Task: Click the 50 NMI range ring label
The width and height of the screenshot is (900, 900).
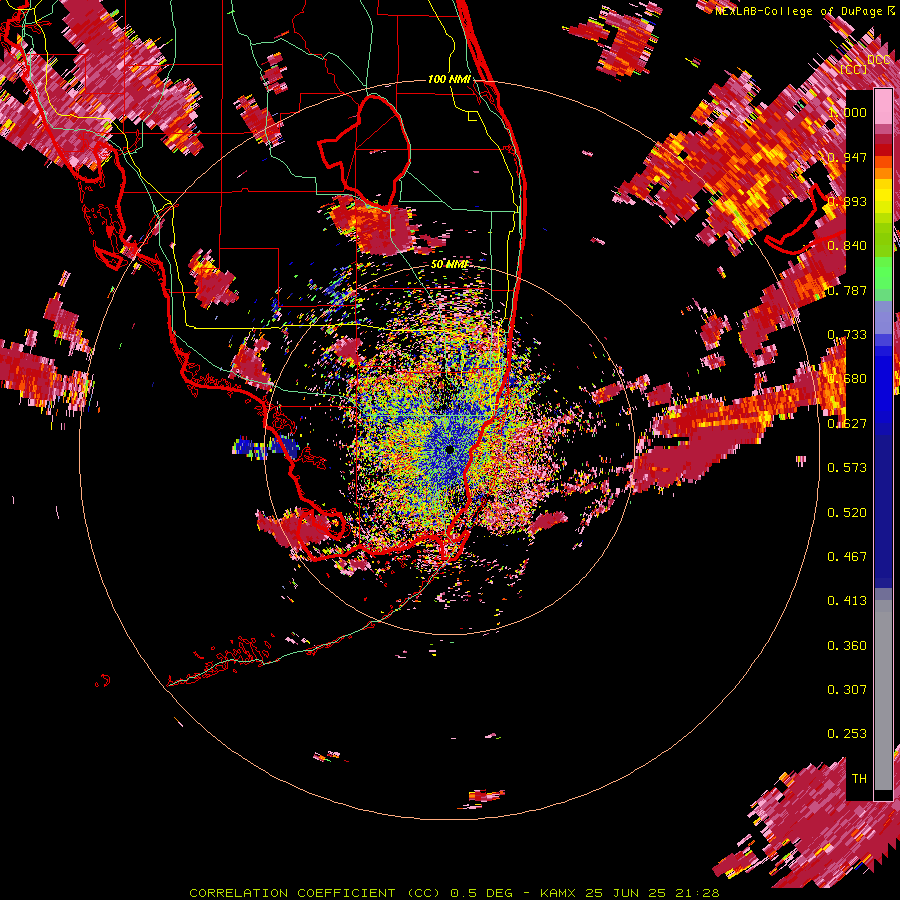Action: point(449,265)
